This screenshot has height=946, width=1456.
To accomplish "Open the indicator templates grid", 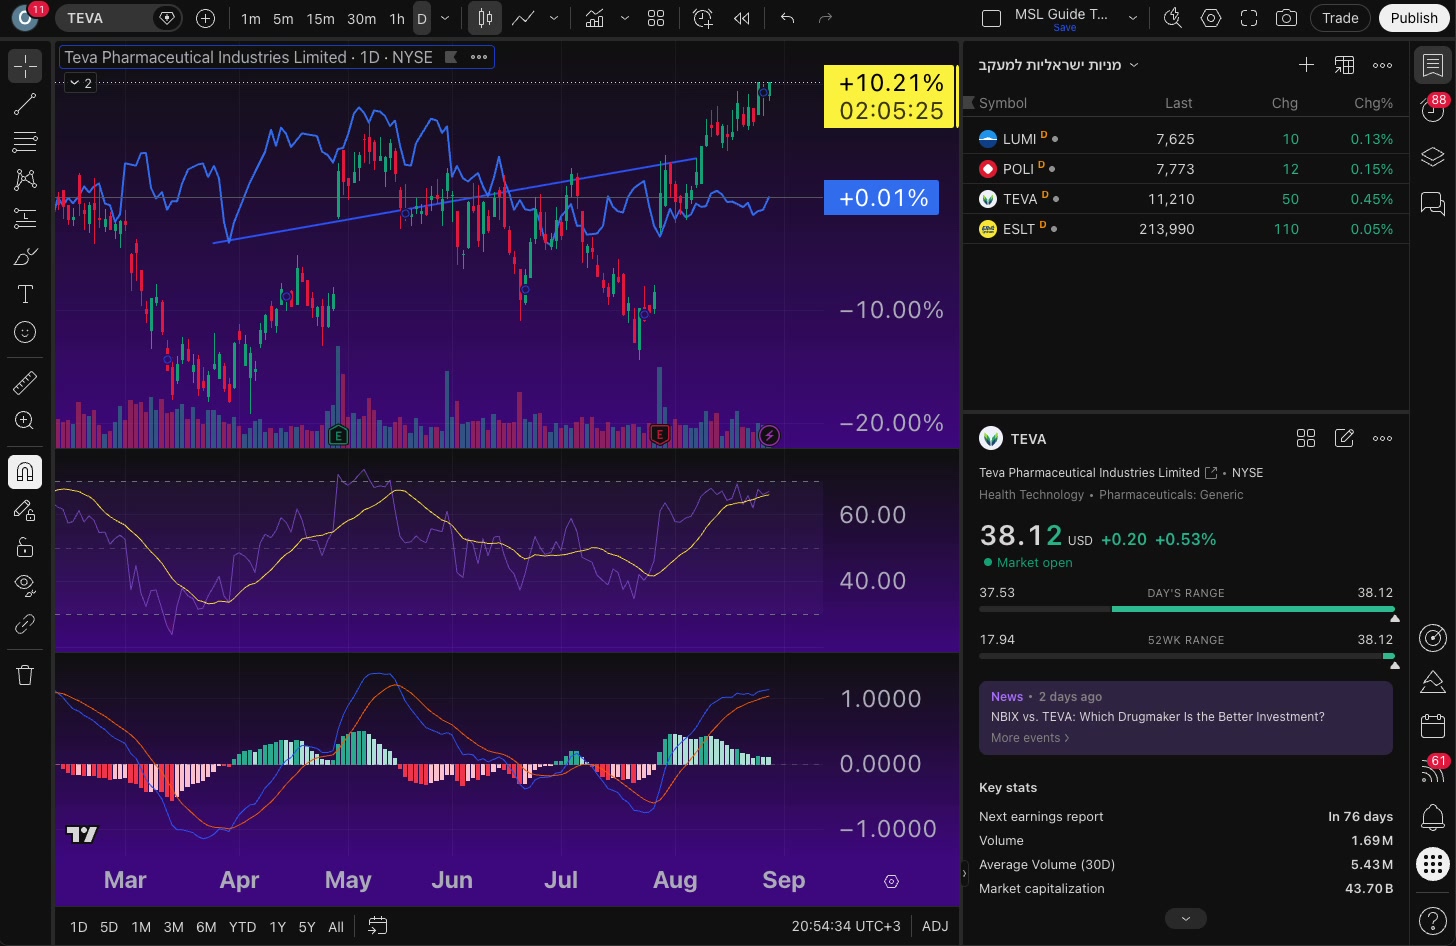I will [x=656, y=18].
